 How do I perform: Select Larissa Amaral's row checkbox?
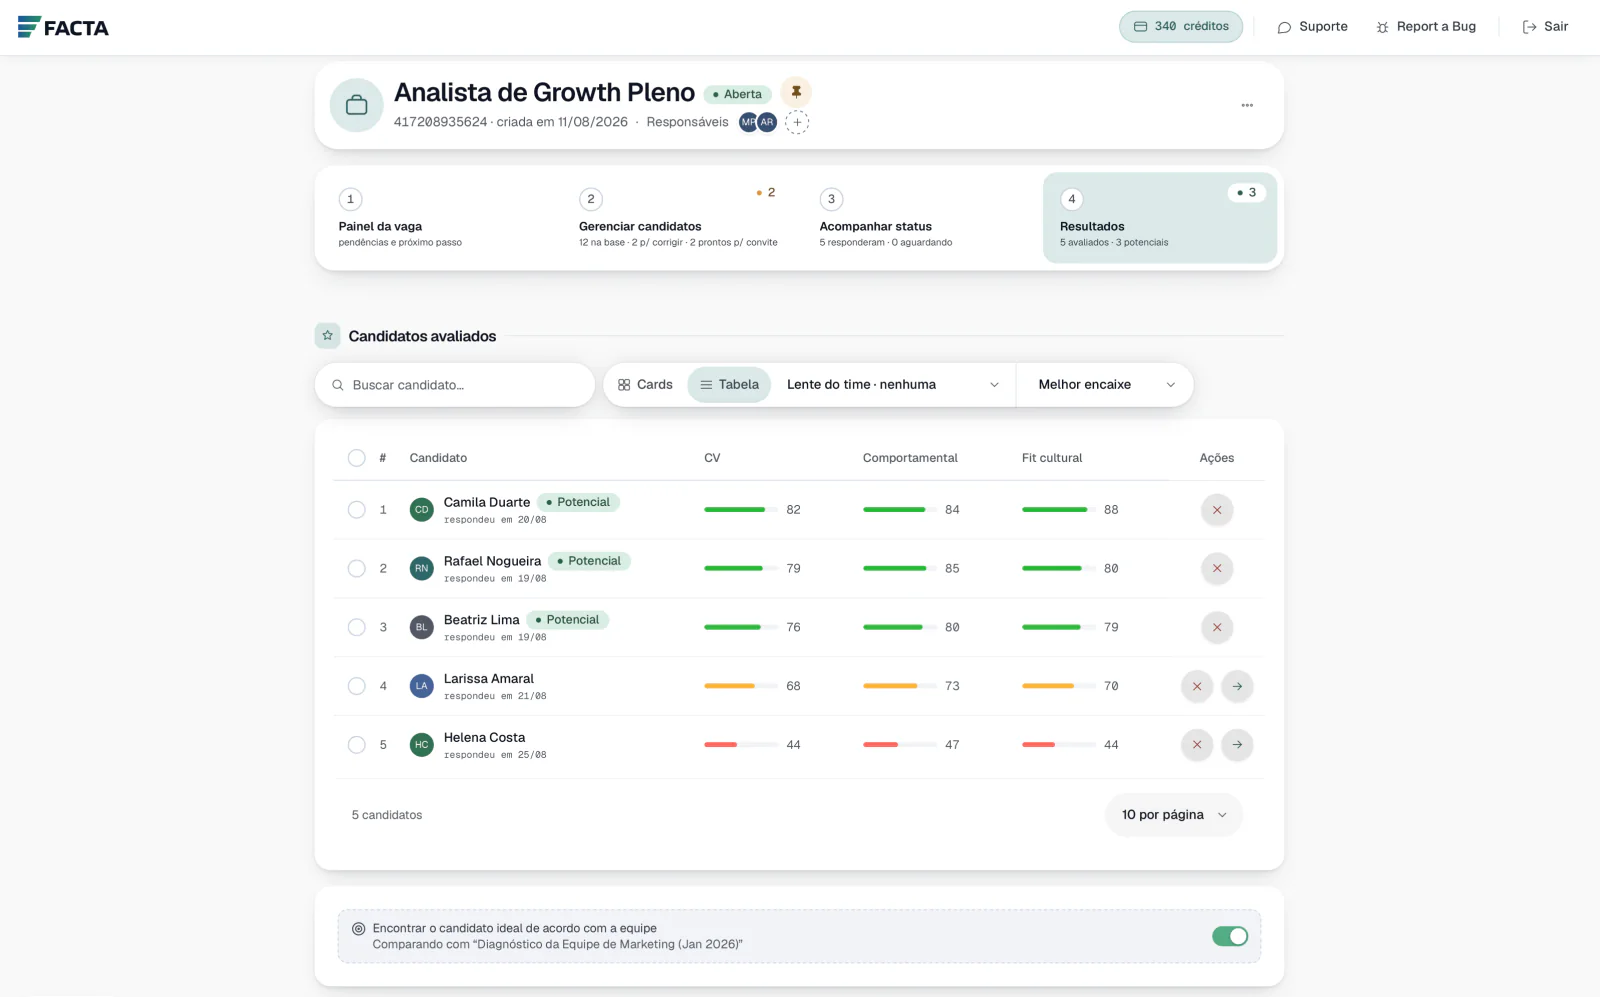pos(356,686)
